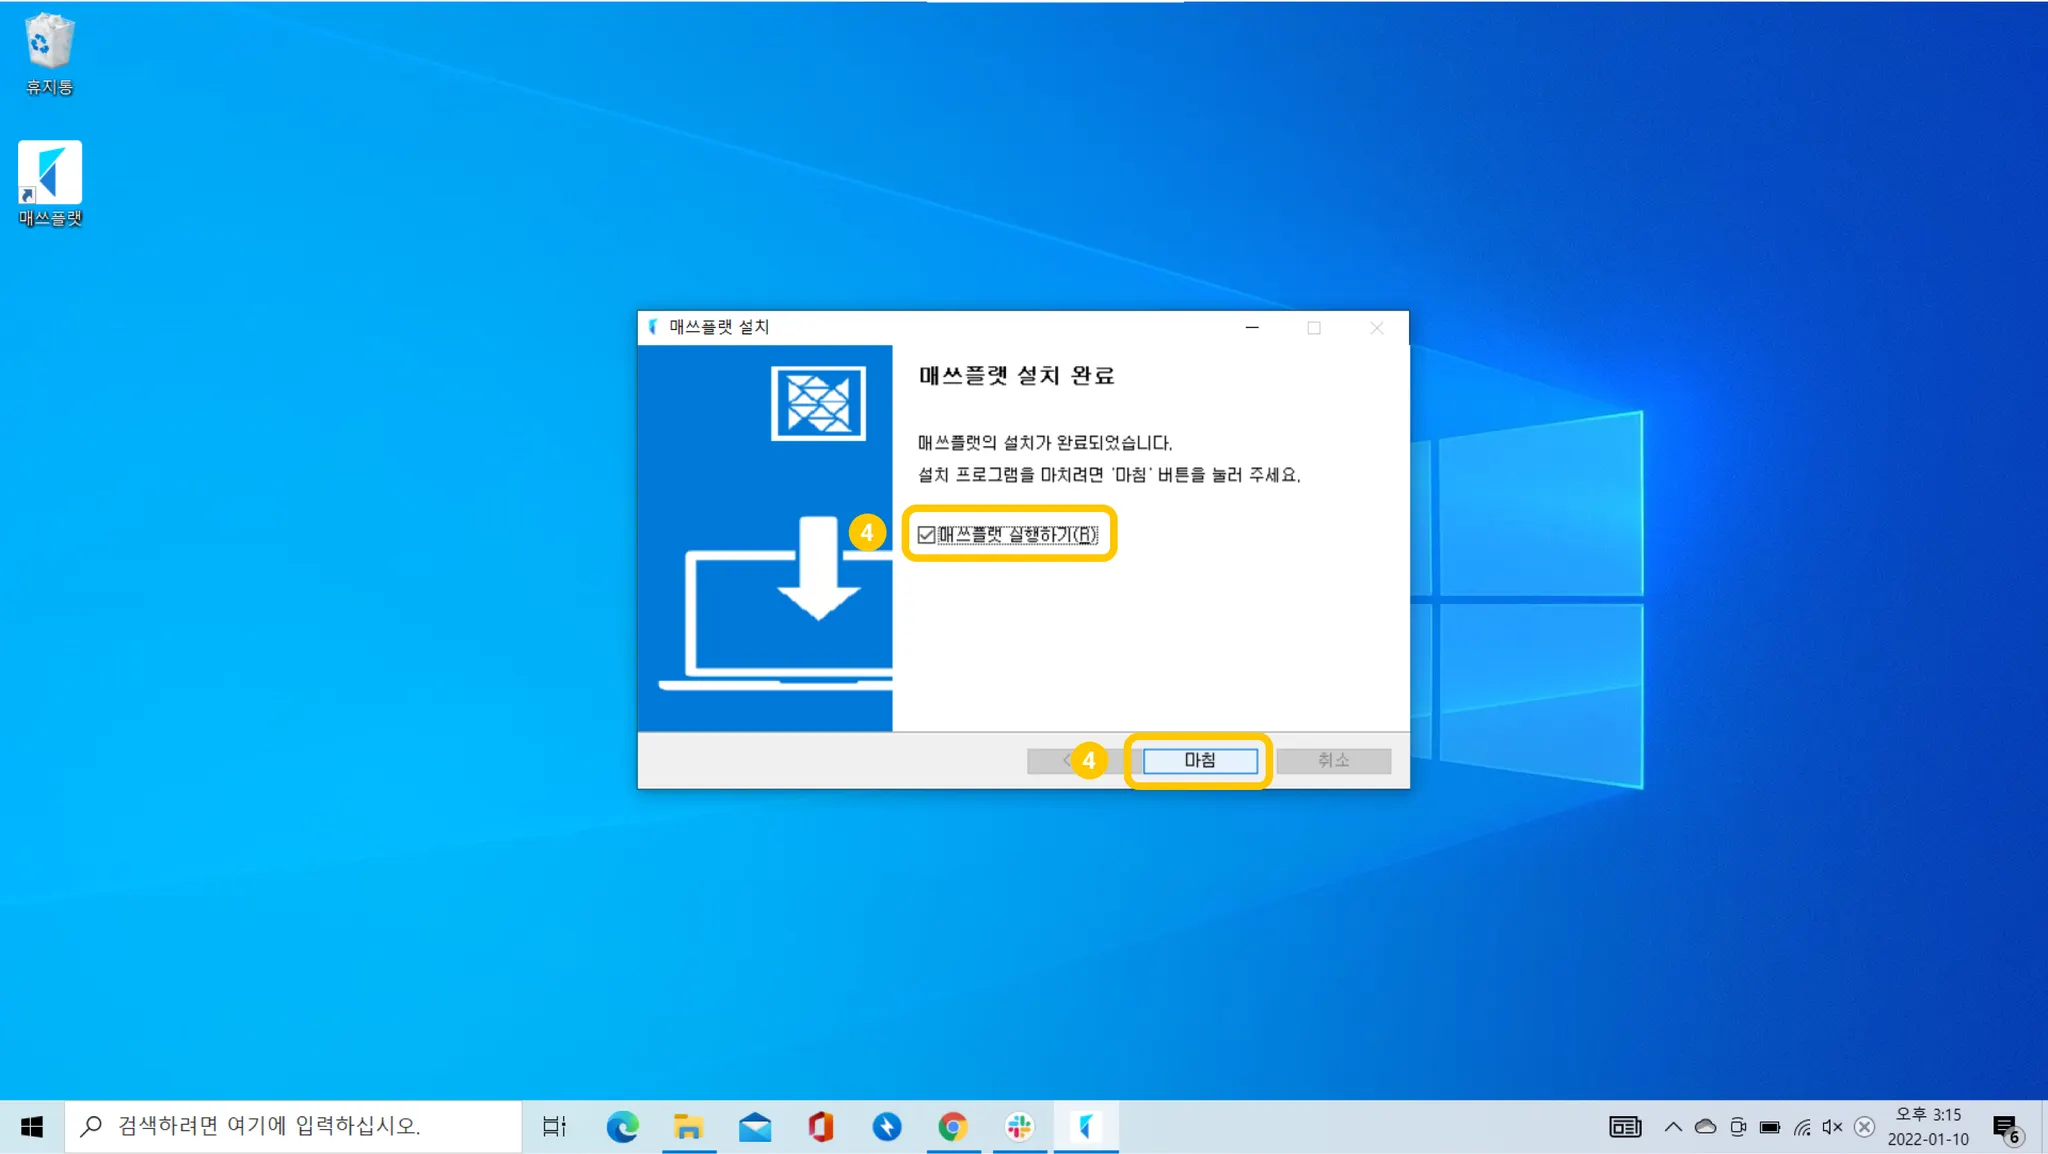Open Slack from the taskbar
The width and height of the screenshot is (2048, 1154).
coord(1019,1127)
